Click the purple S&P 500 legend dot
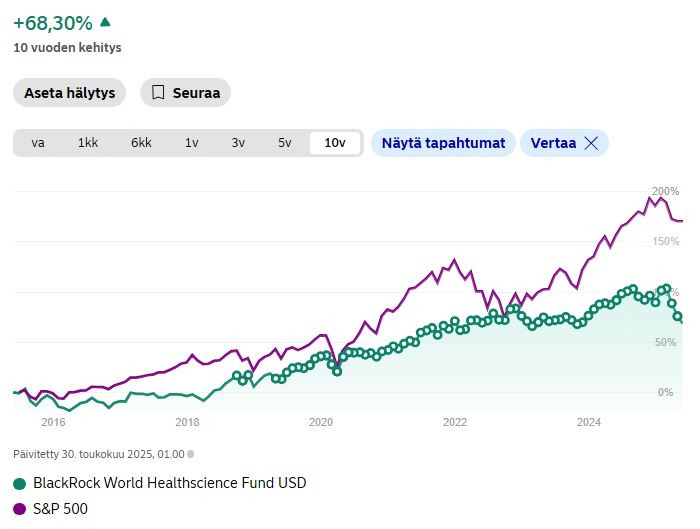Image resolution: width=700 pixels, height=529 pixels. pyautogui.click(x=20, y=509)
